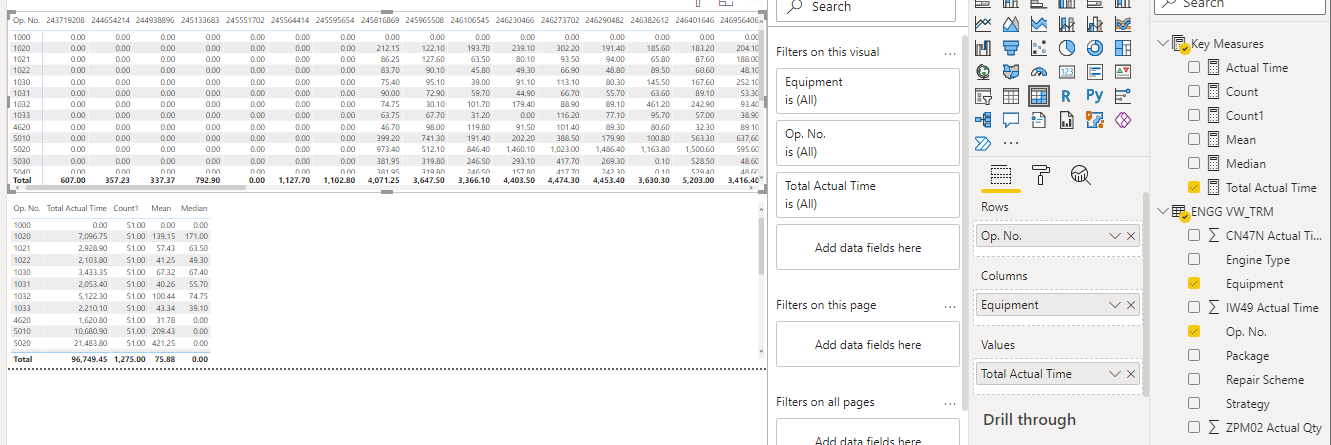1331x445 pixels.
Task: Select the Area chart visualization
Action: click(x=1011, y=24)
